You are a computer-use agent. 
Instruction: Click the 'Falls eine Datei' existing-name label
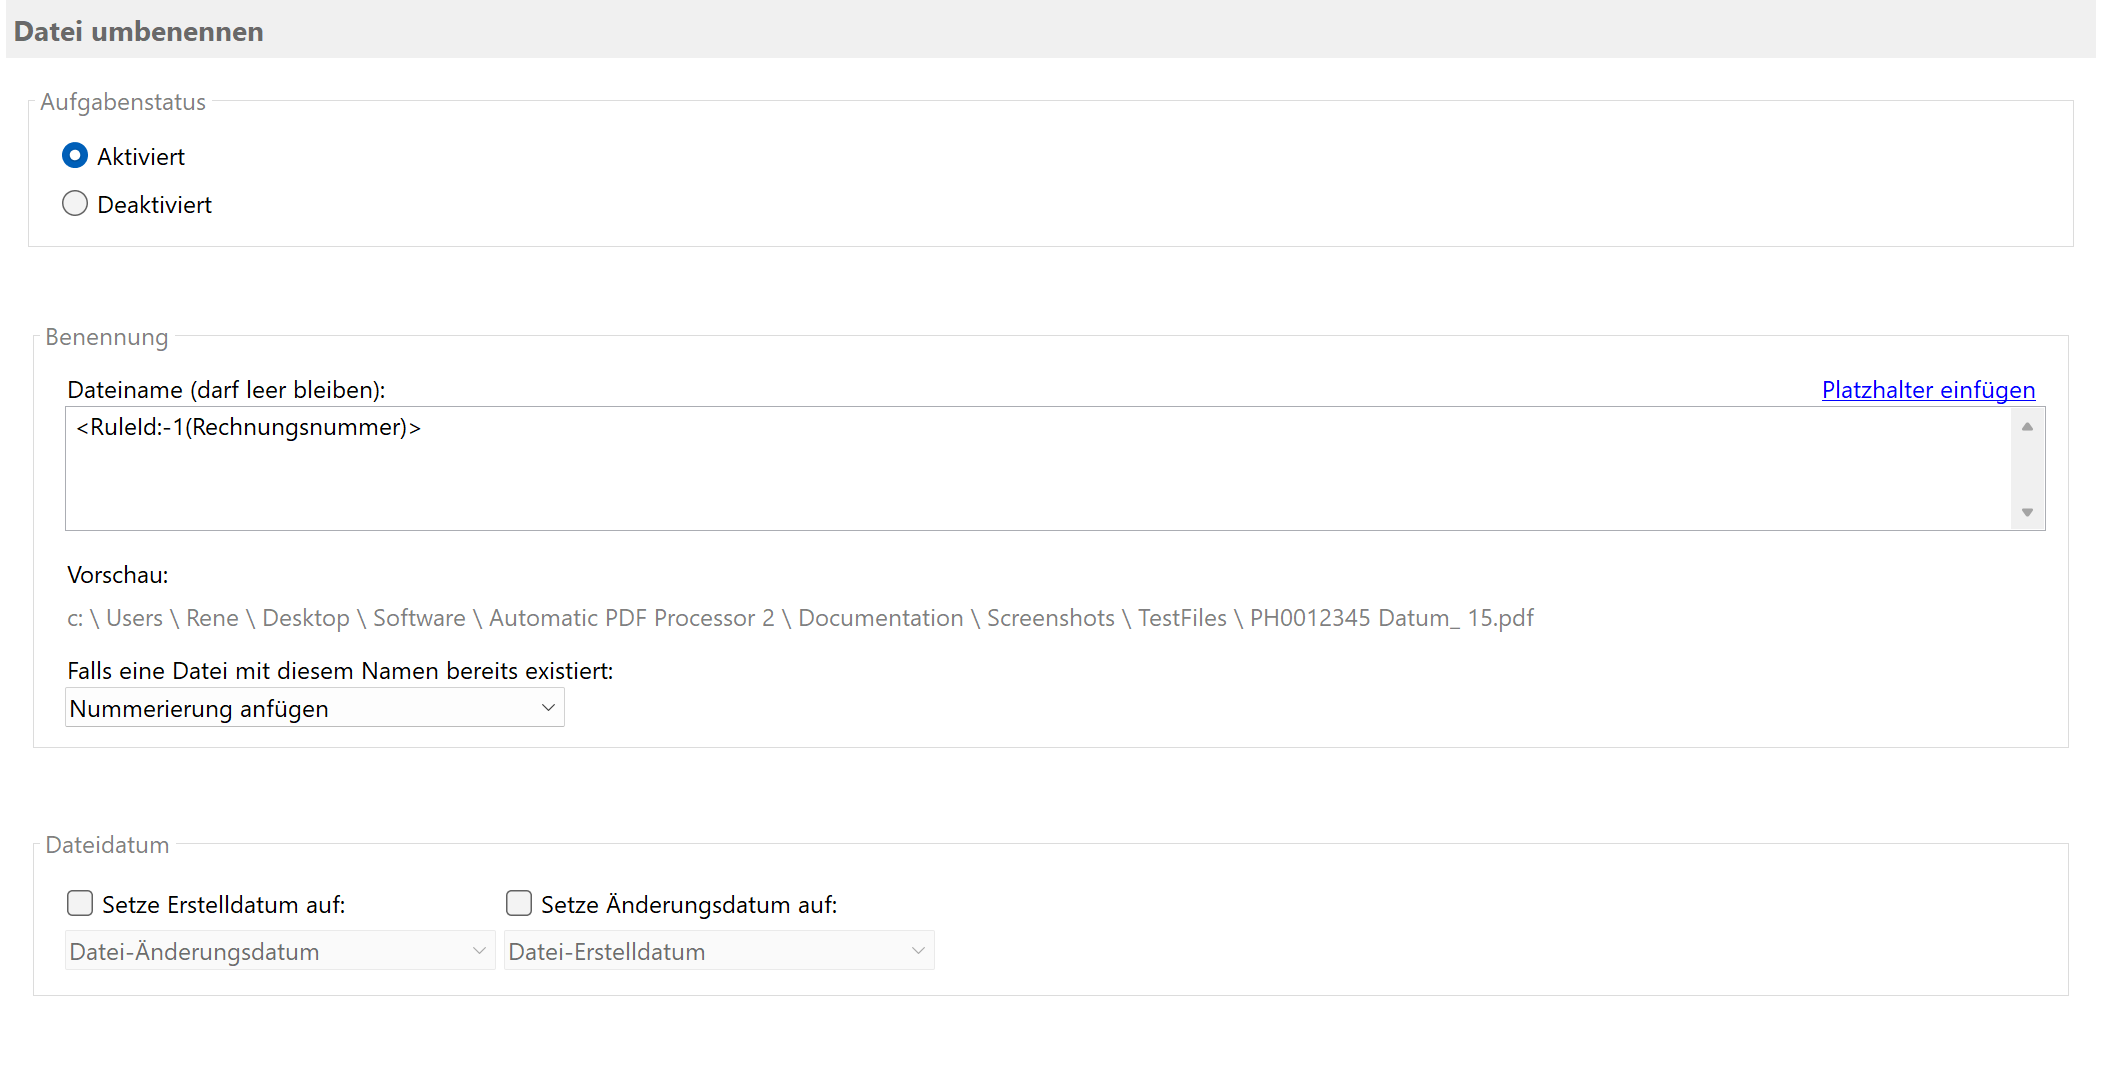(x=340, y=671)
